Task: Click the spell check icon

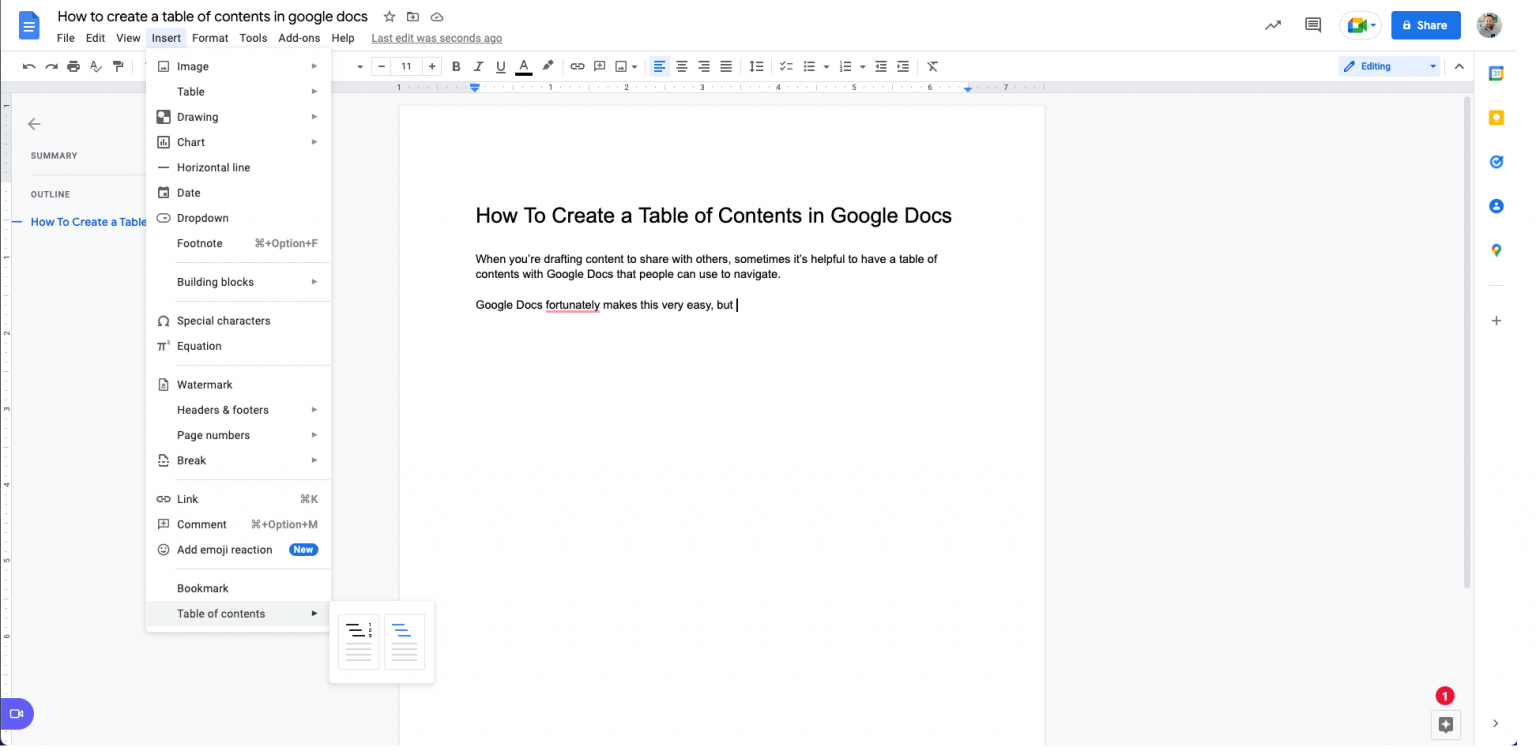Action: pyautogui.click(x=96, y=67)
